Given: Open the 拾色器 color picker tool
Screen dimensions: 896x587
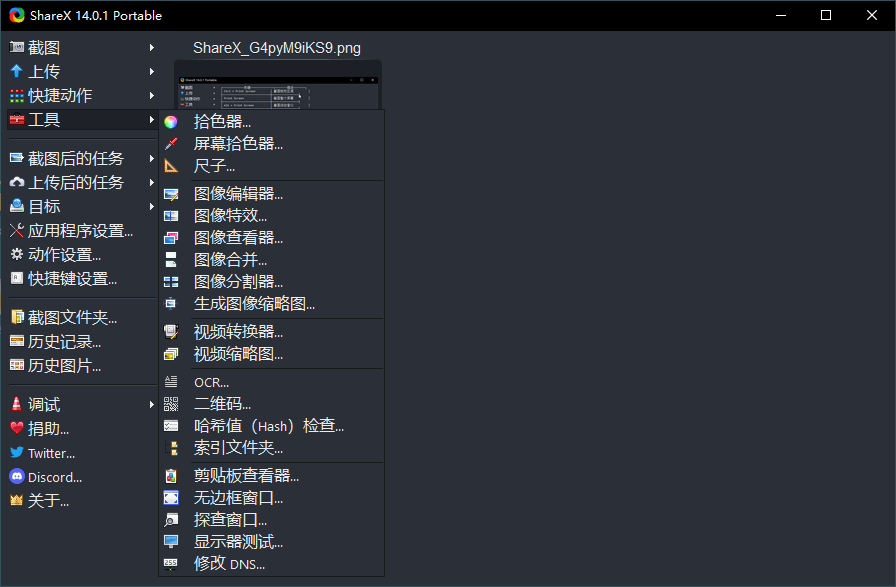Looking at the screenshot, I should click(x=224, y=120).
